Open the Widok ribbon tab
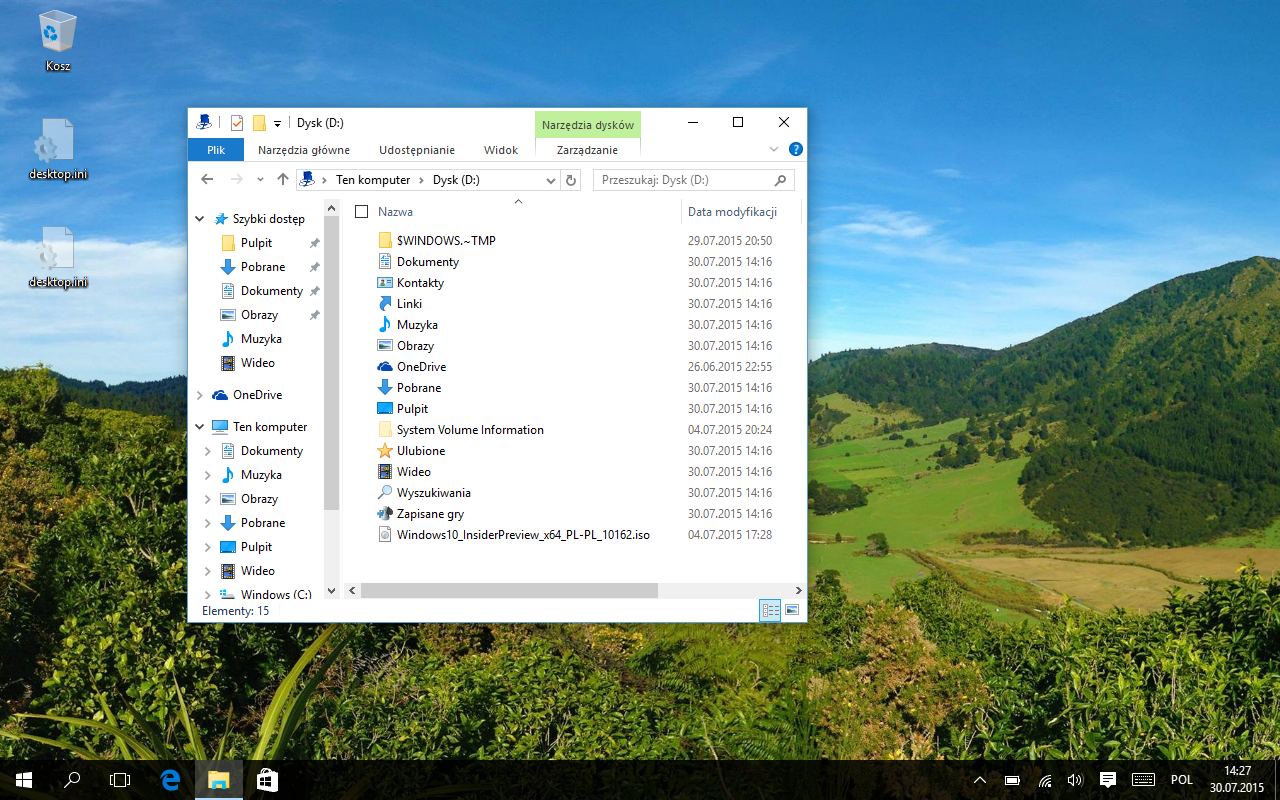This screenshot has height=800, width=1280. tap(500, 150)
